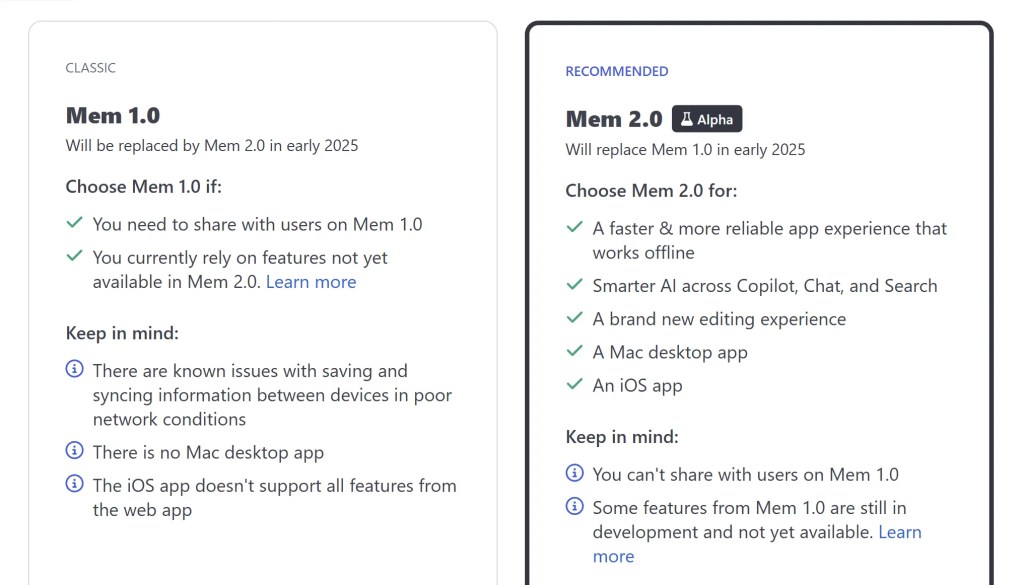1024x585 pixels.
Task: Open Learn more link in Mem 2.0 card
Action: pos(899,532)
